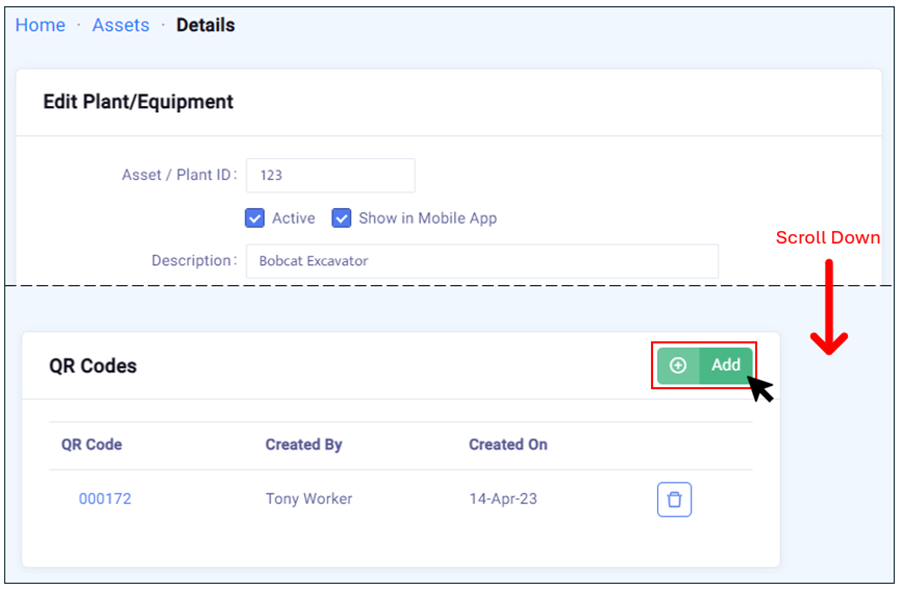Sort by the QR Code column header
901x589 pixels.
pyautogui.click(x=91, y=444)
